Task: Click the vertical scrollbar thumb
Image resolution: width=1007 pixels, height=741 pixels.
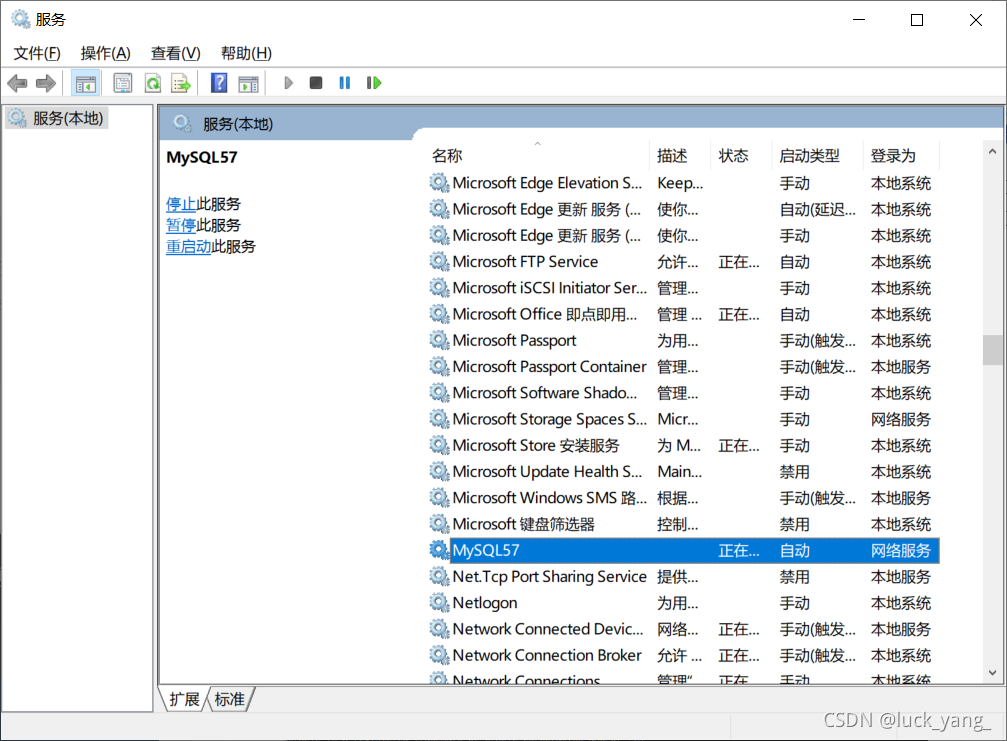Action: pos(992,350)
